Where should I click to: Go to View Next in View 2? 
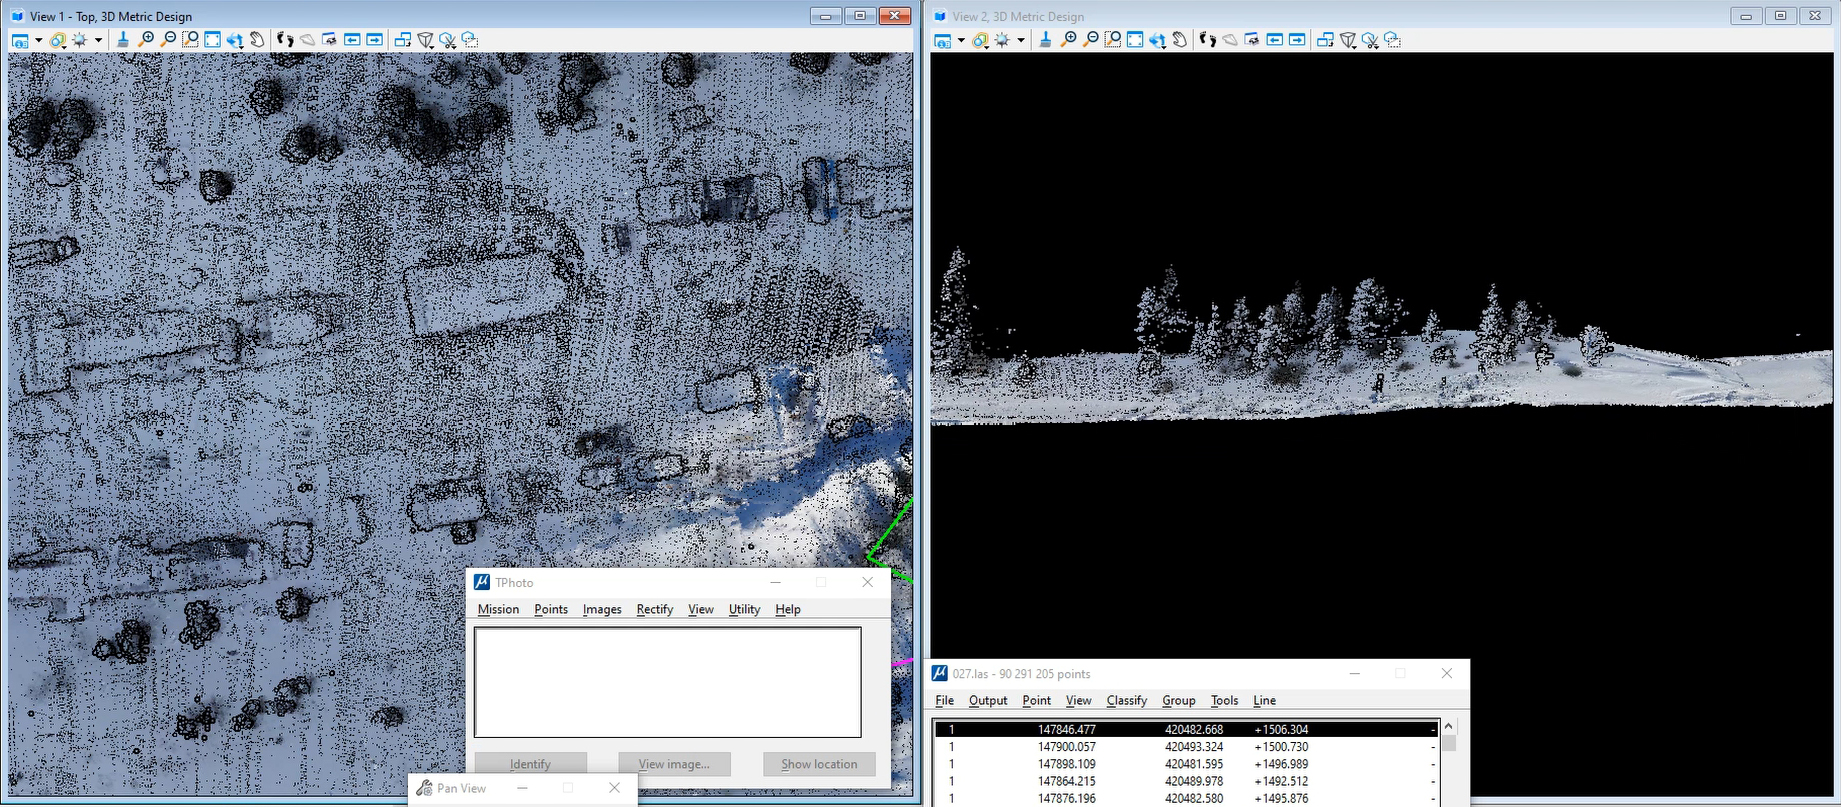1297,40
